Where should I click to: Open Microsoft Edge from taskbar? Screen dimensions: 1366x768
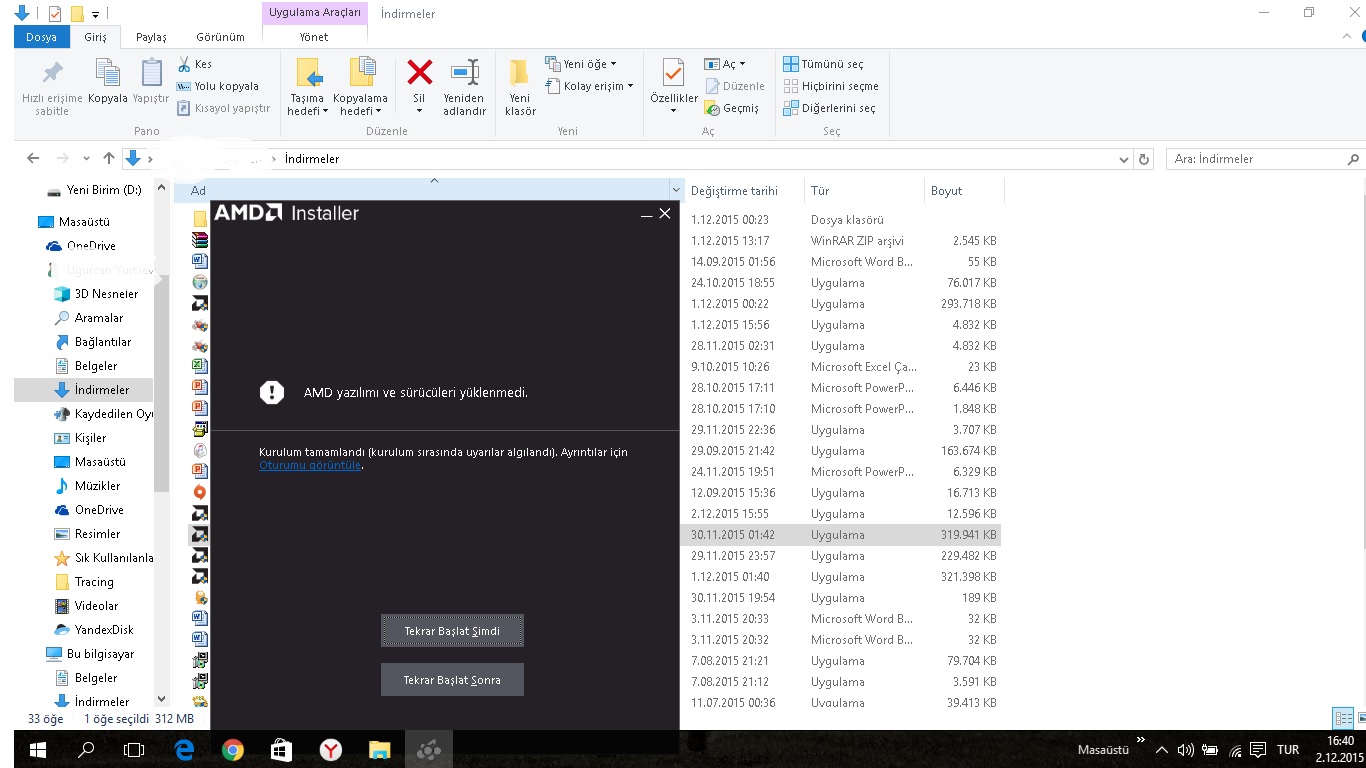(183, 749)
